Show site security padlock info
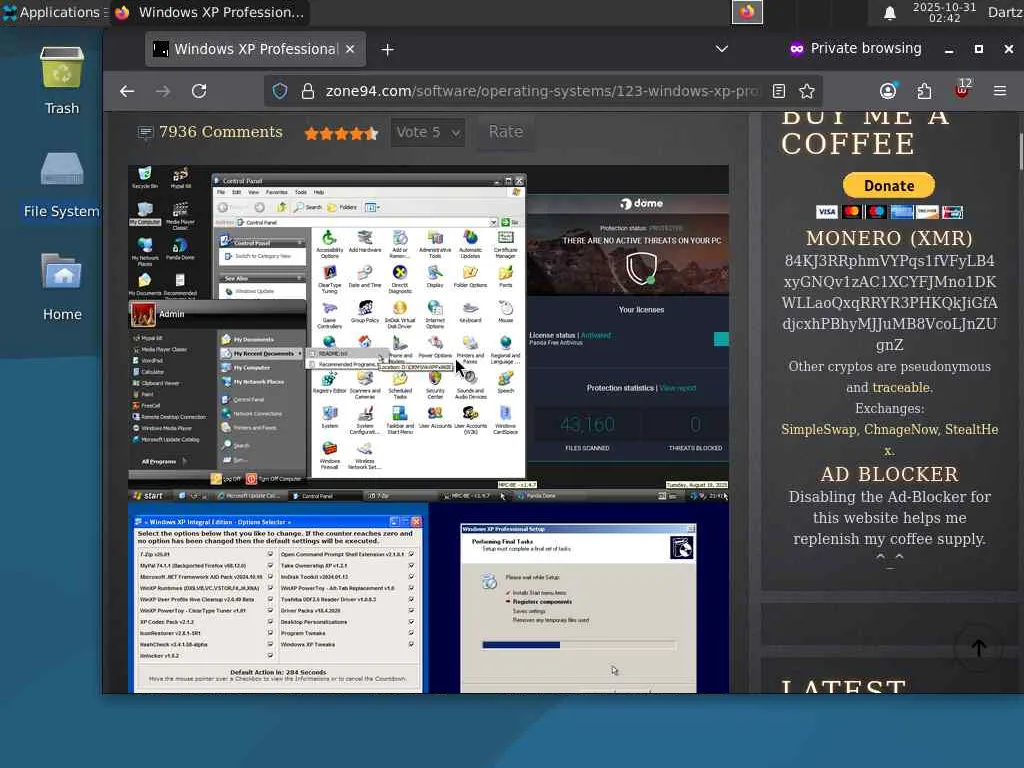The width and height of the screenshot is (1024, 768). tap(308, 91)
